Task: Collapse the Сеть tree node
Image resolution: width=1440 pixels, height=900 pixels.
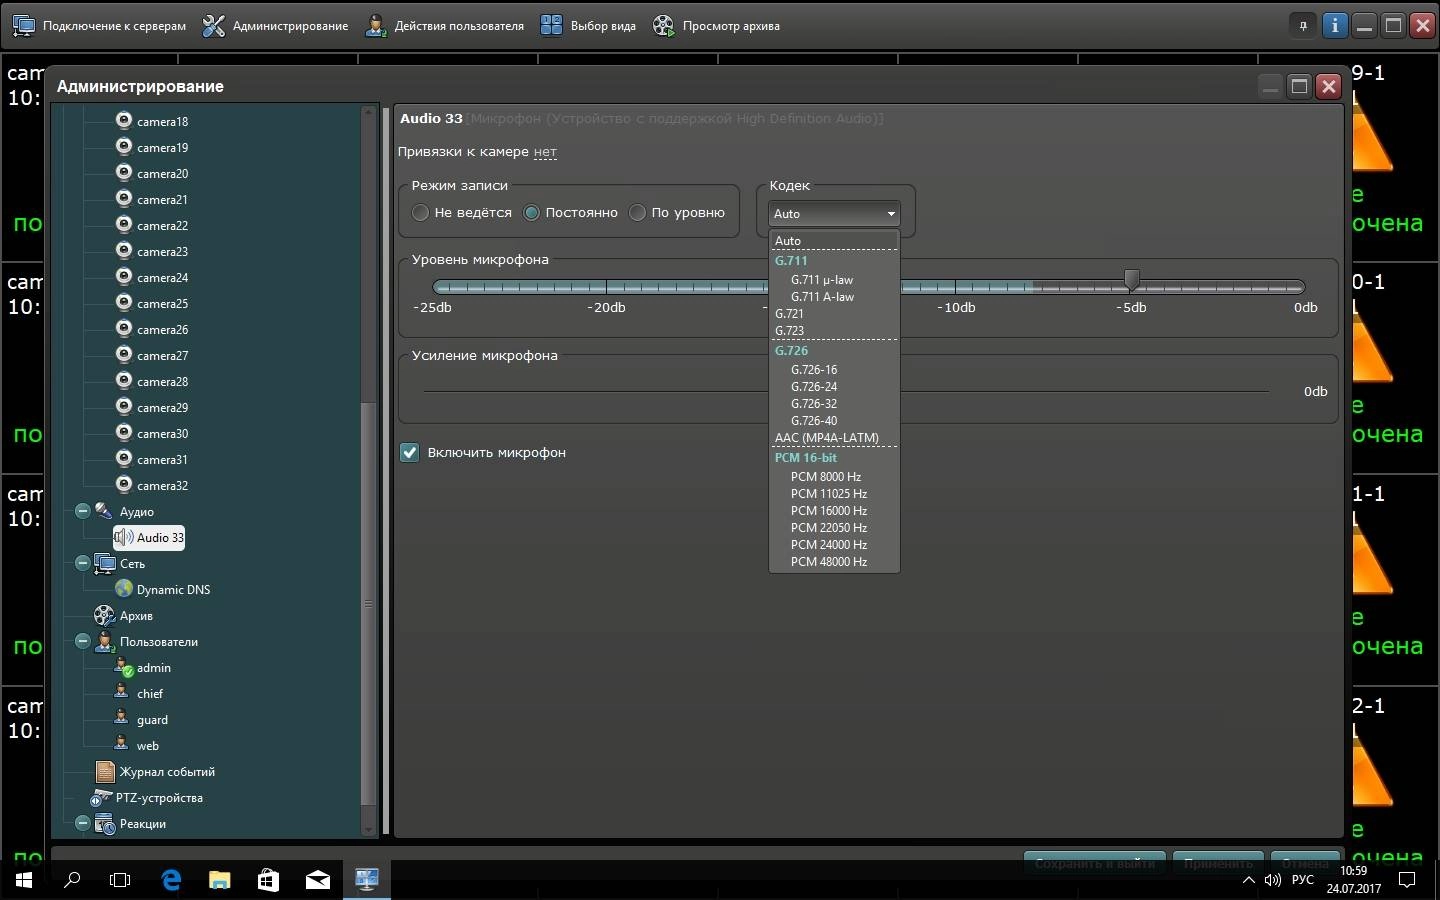Action: click(83, 563)
